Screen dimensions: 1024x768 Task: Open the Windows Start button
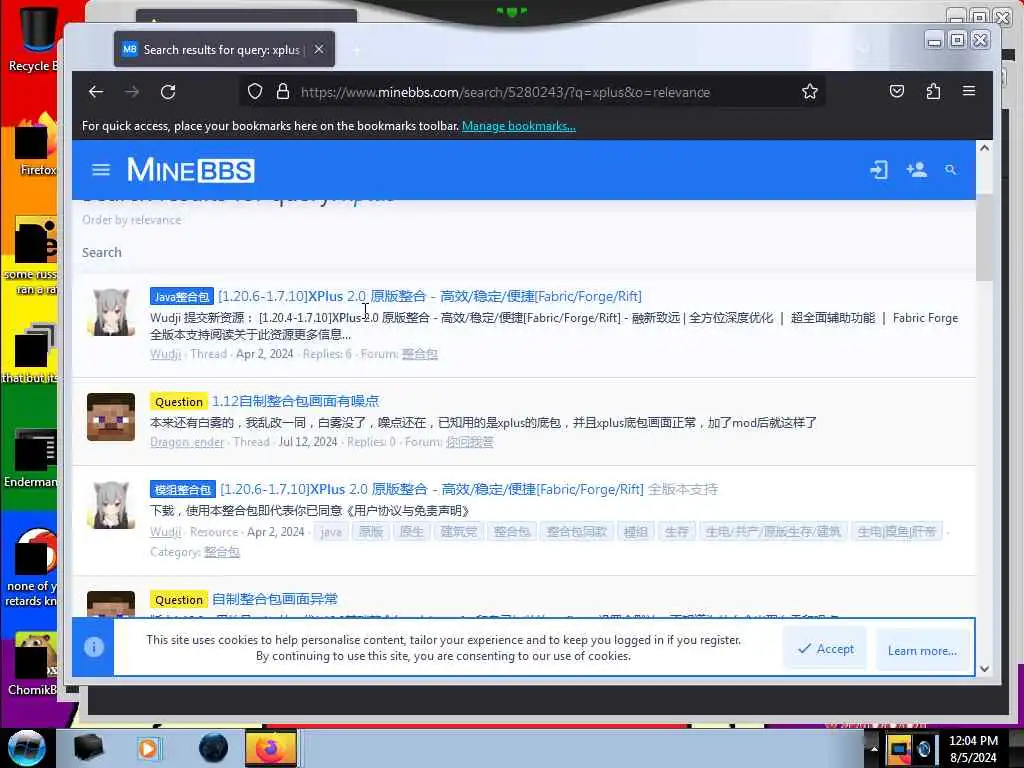pyautogui.click(x=27, y=748)
